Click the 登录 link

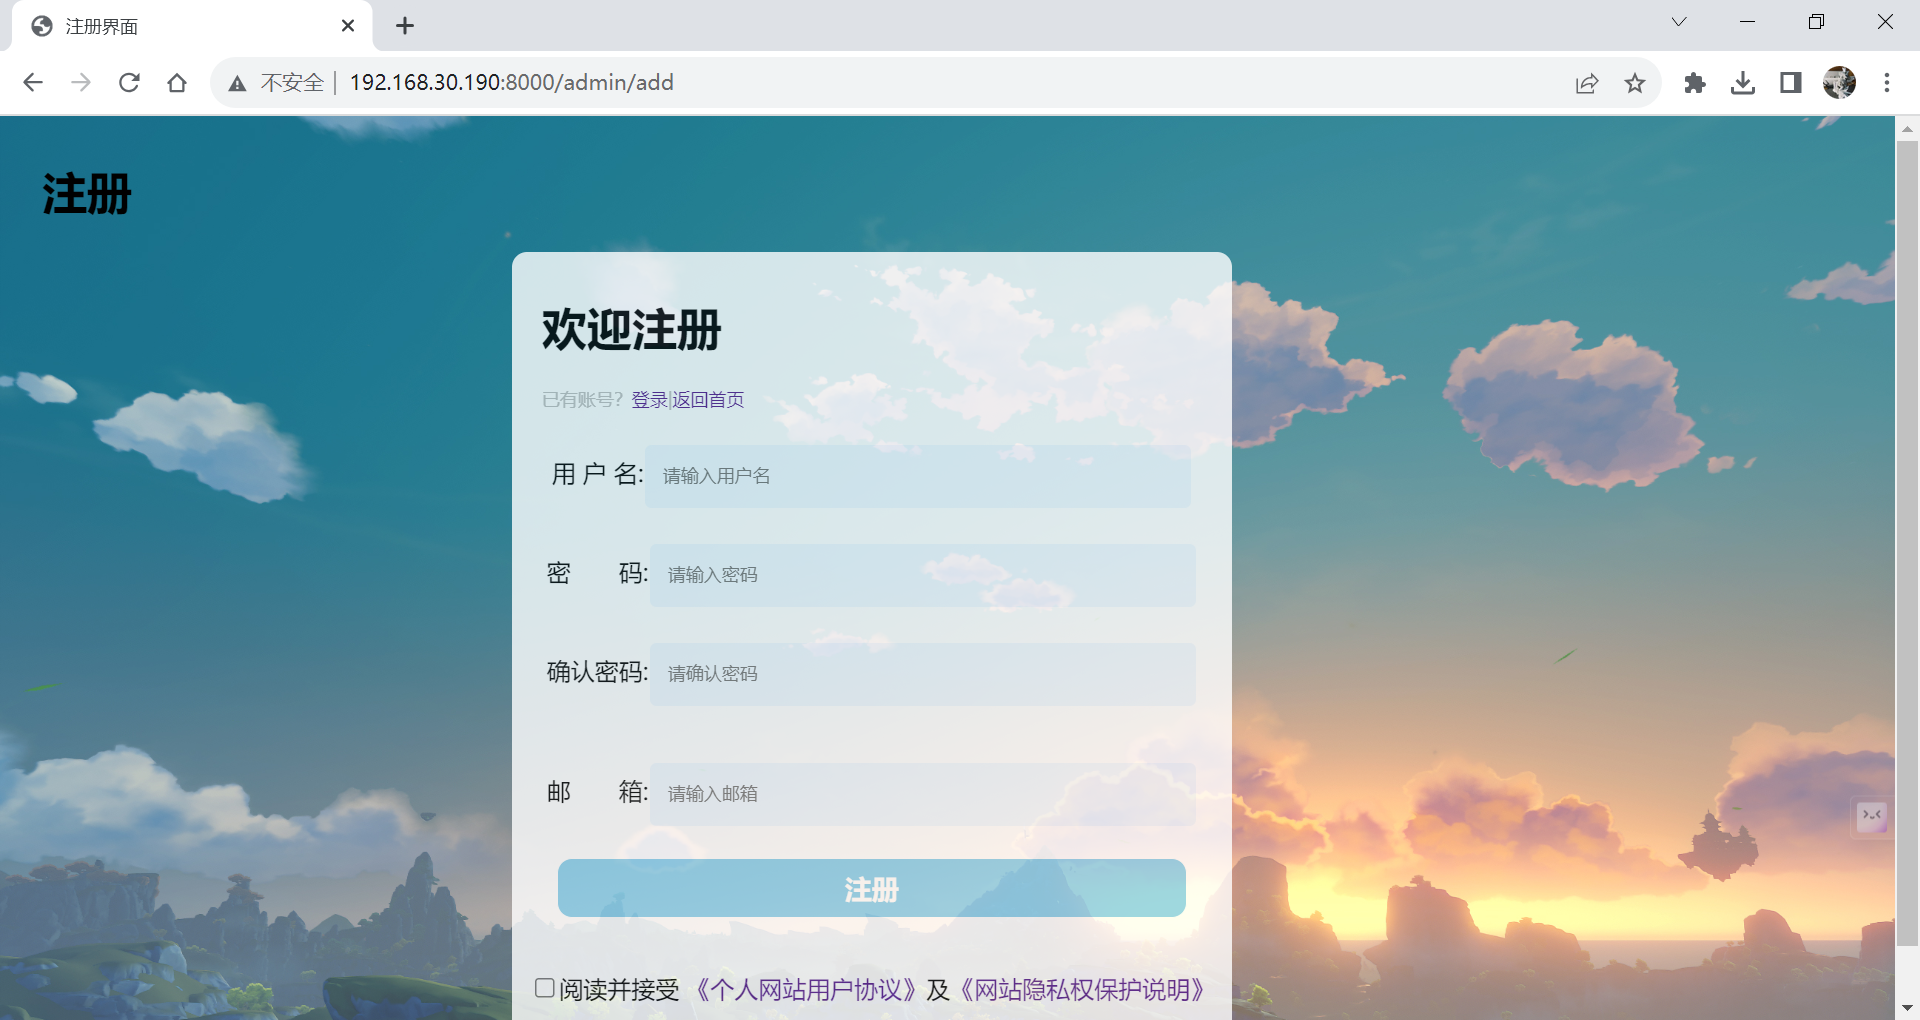point(649,400)
